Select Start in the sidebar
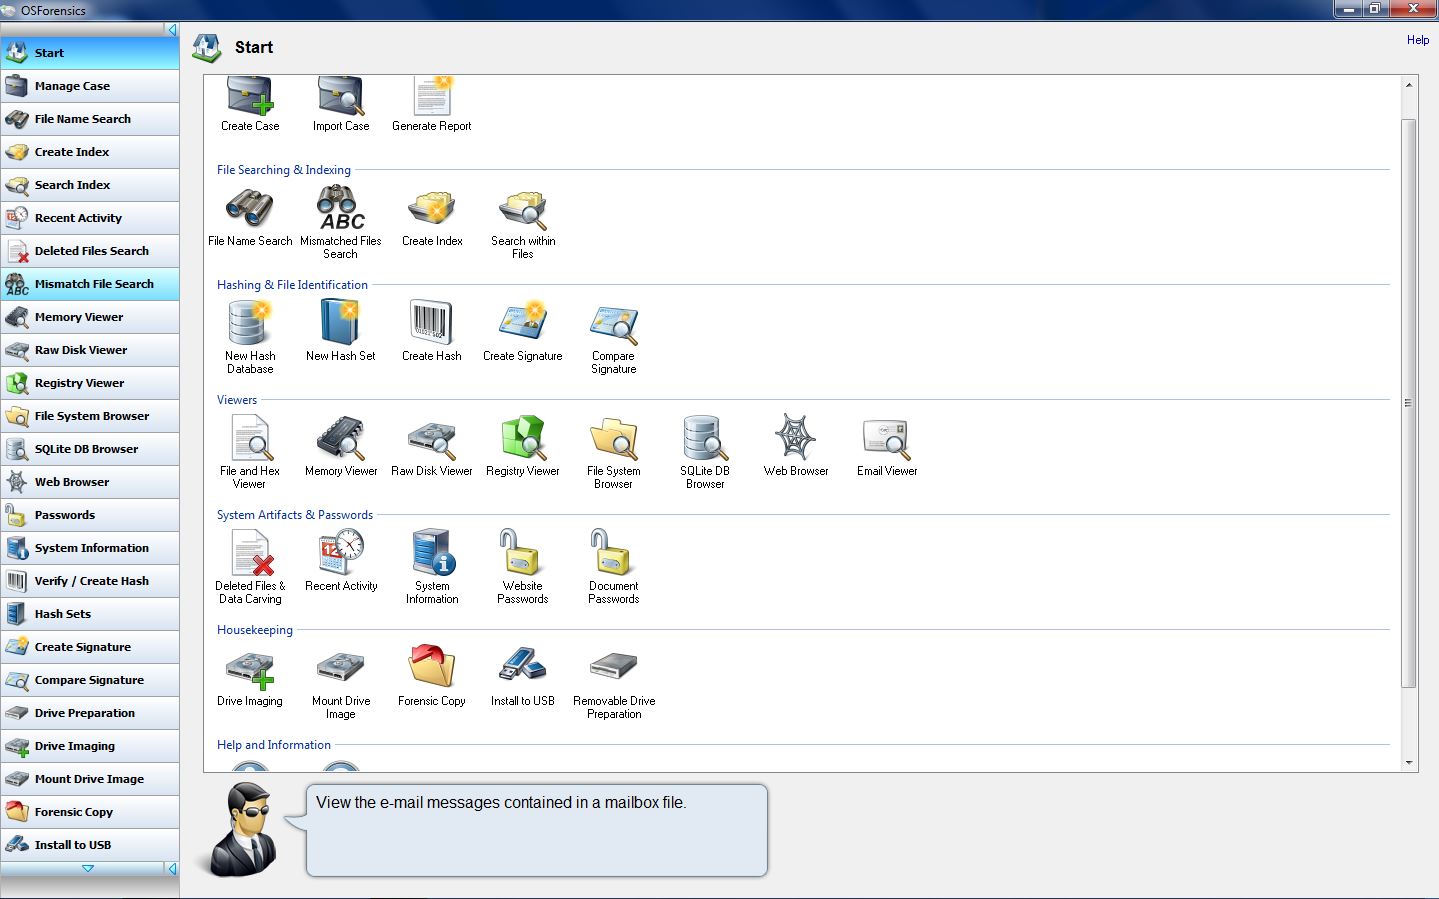 (90, 53)
